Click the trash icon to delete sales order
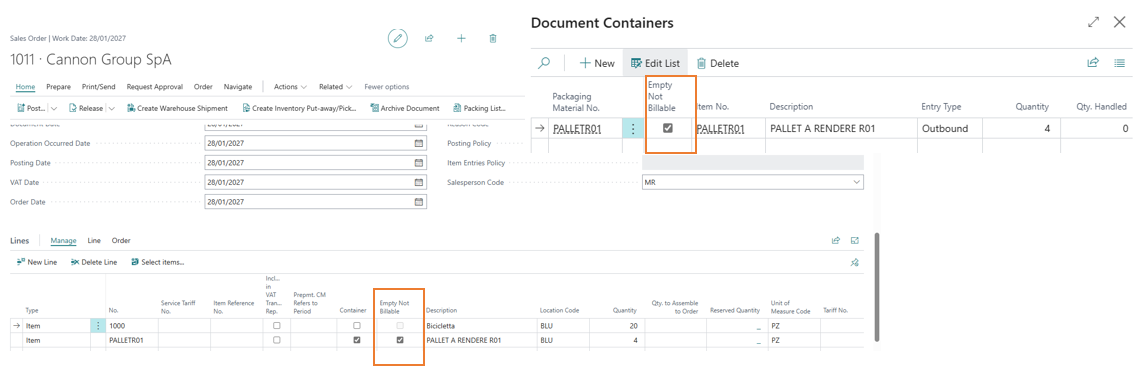This screenshot has width=1141, height=377. coord(493,39)
